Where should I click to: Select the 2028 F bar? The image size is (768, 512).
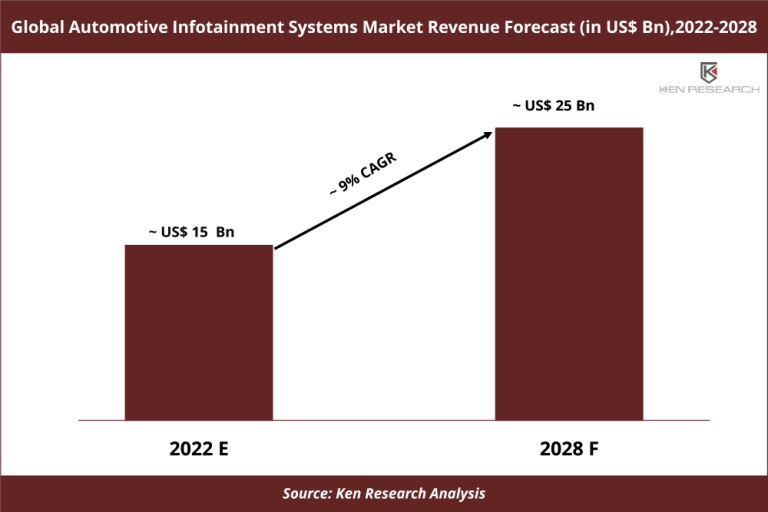pos(569,274)
